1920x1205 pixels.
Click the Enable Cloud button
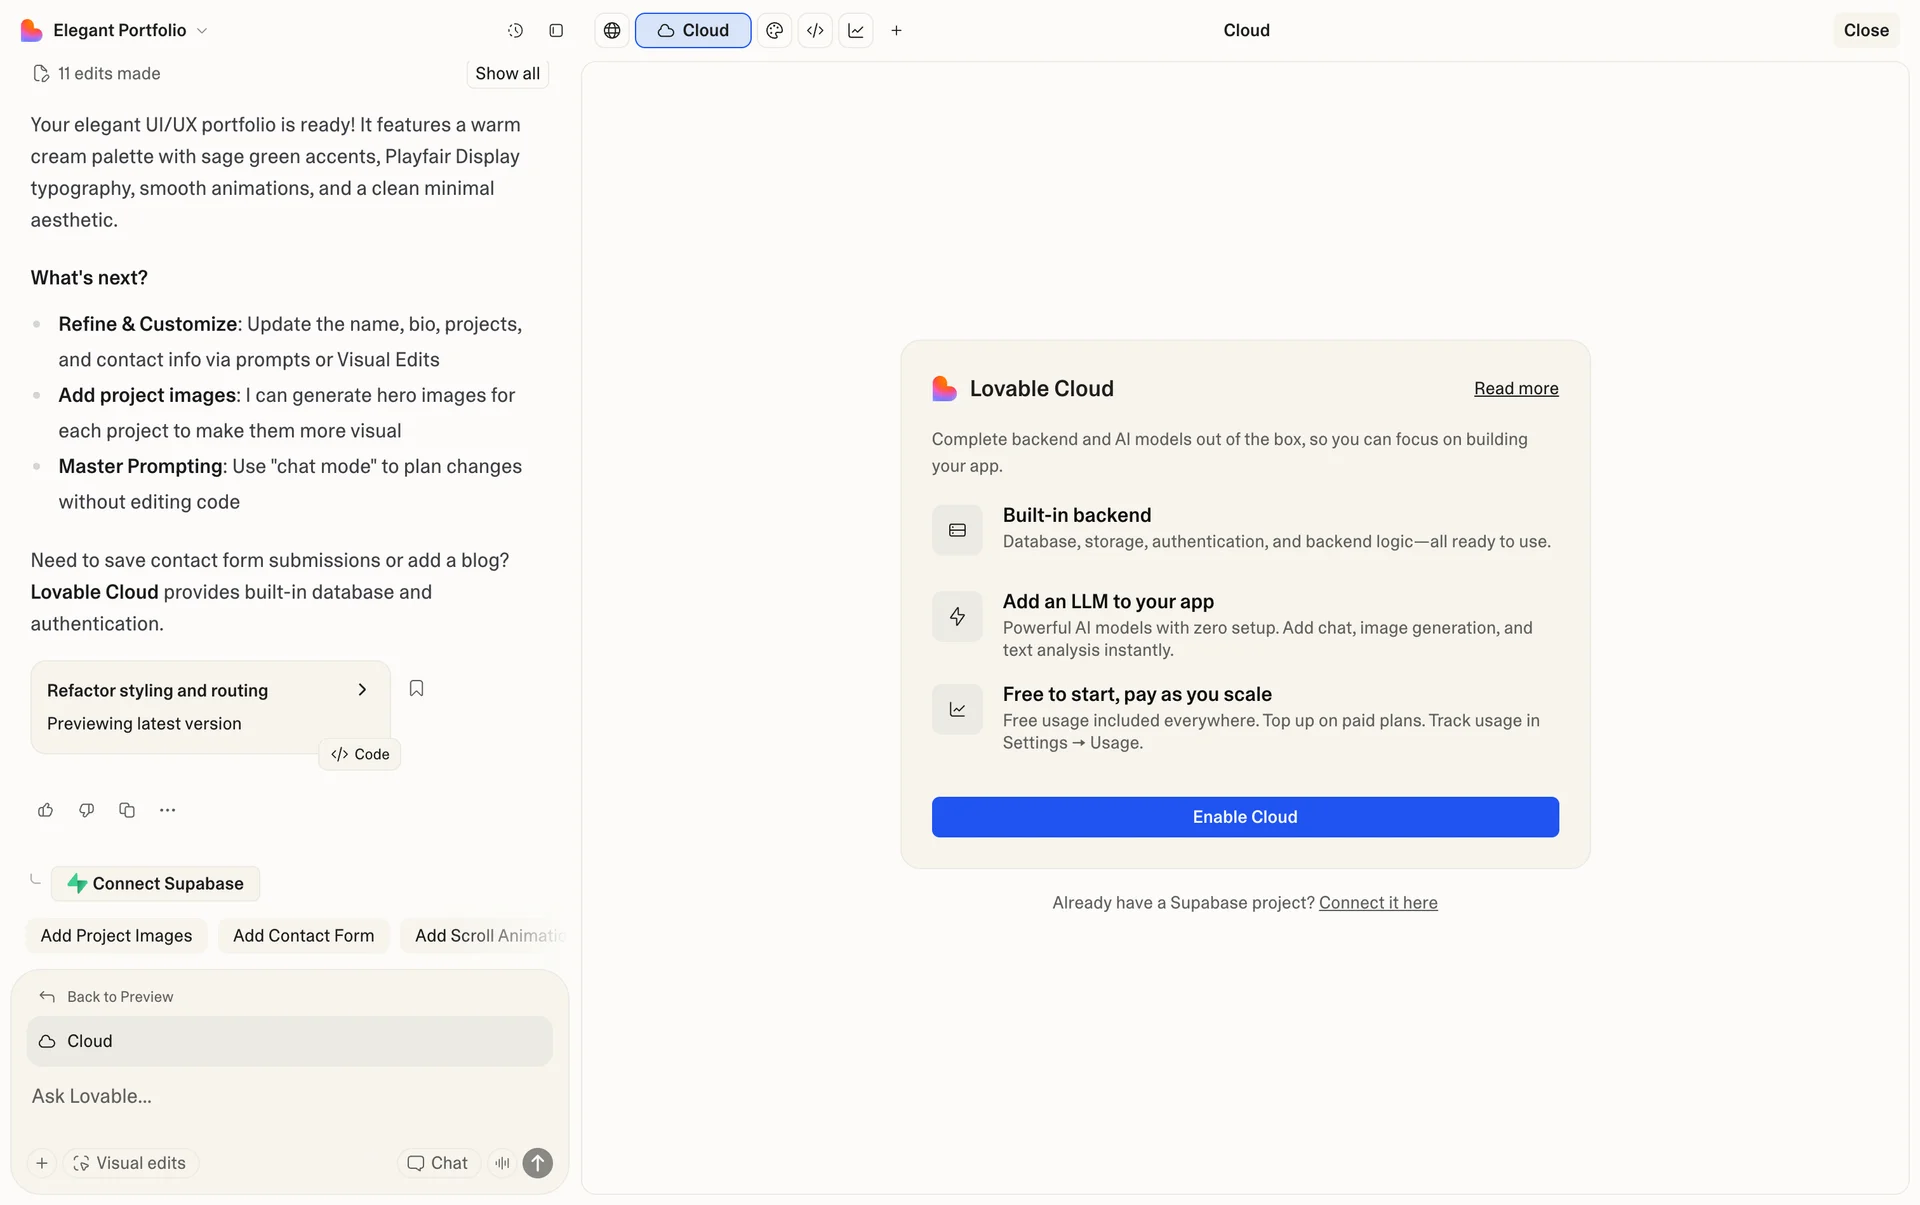[1245, 817]
